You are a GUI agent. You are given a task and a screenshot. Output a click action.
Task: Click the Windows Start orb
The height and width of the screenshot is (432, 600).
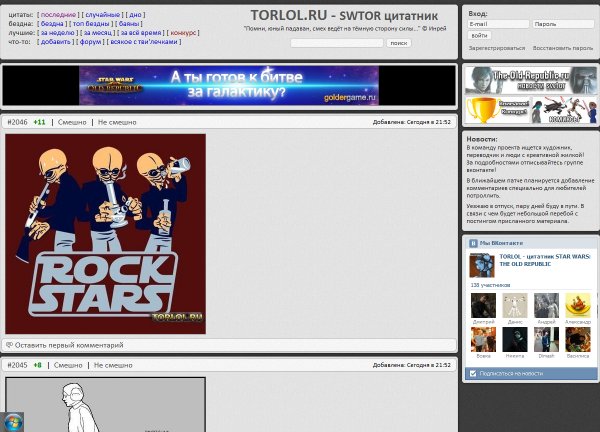click(x=12, y=421)
